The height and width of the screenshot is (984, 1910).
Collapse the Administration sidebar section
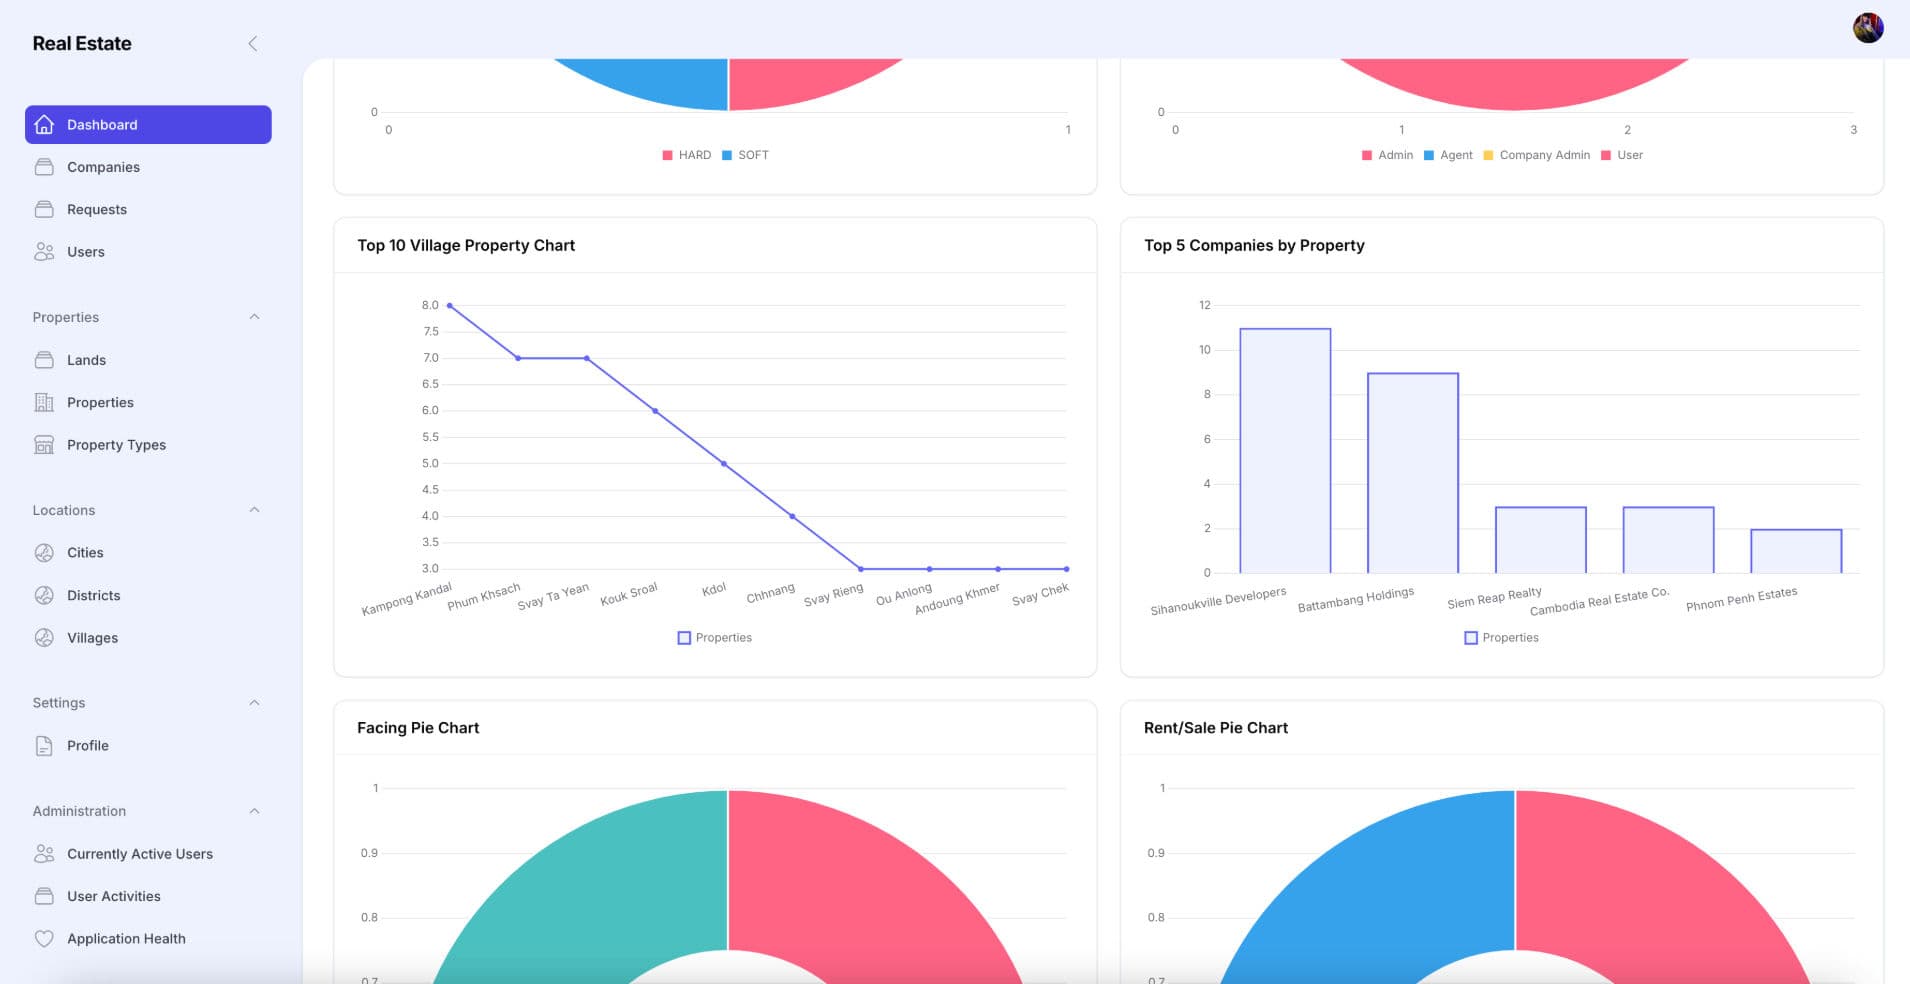click(254, 811)
